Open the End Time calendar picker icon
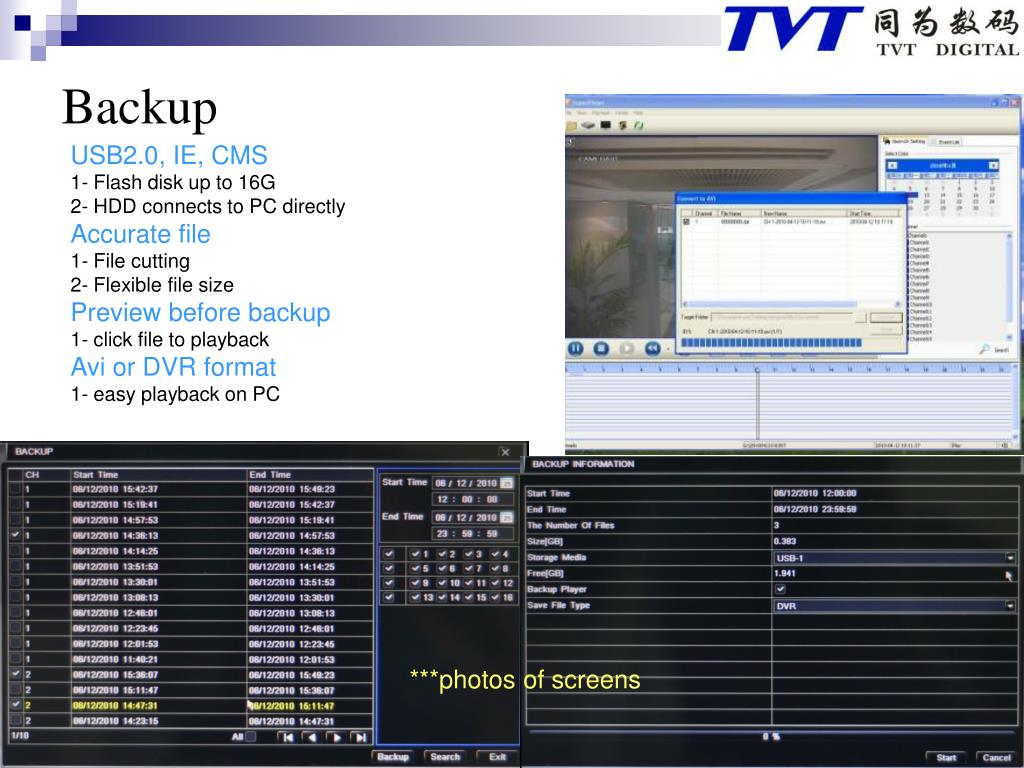This screenshot has width=1024, height=768. [x=507, y=517]
